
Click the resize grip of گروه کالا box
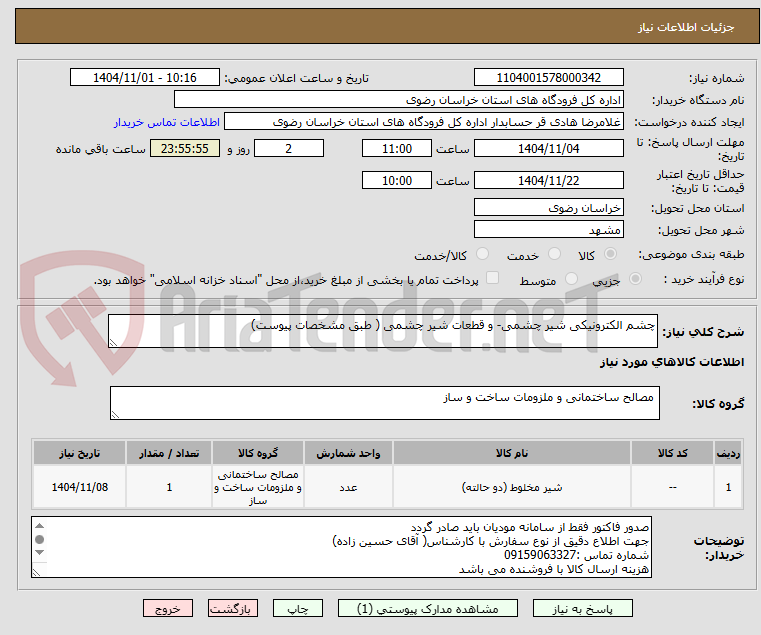(115, 415)
